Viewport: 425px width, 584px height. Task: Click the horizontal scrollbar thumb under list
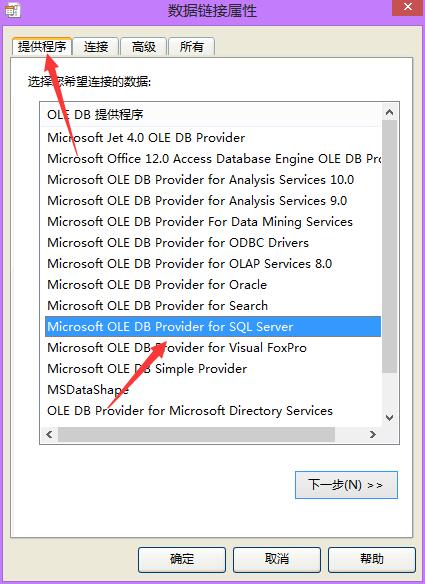coord(196,434)
